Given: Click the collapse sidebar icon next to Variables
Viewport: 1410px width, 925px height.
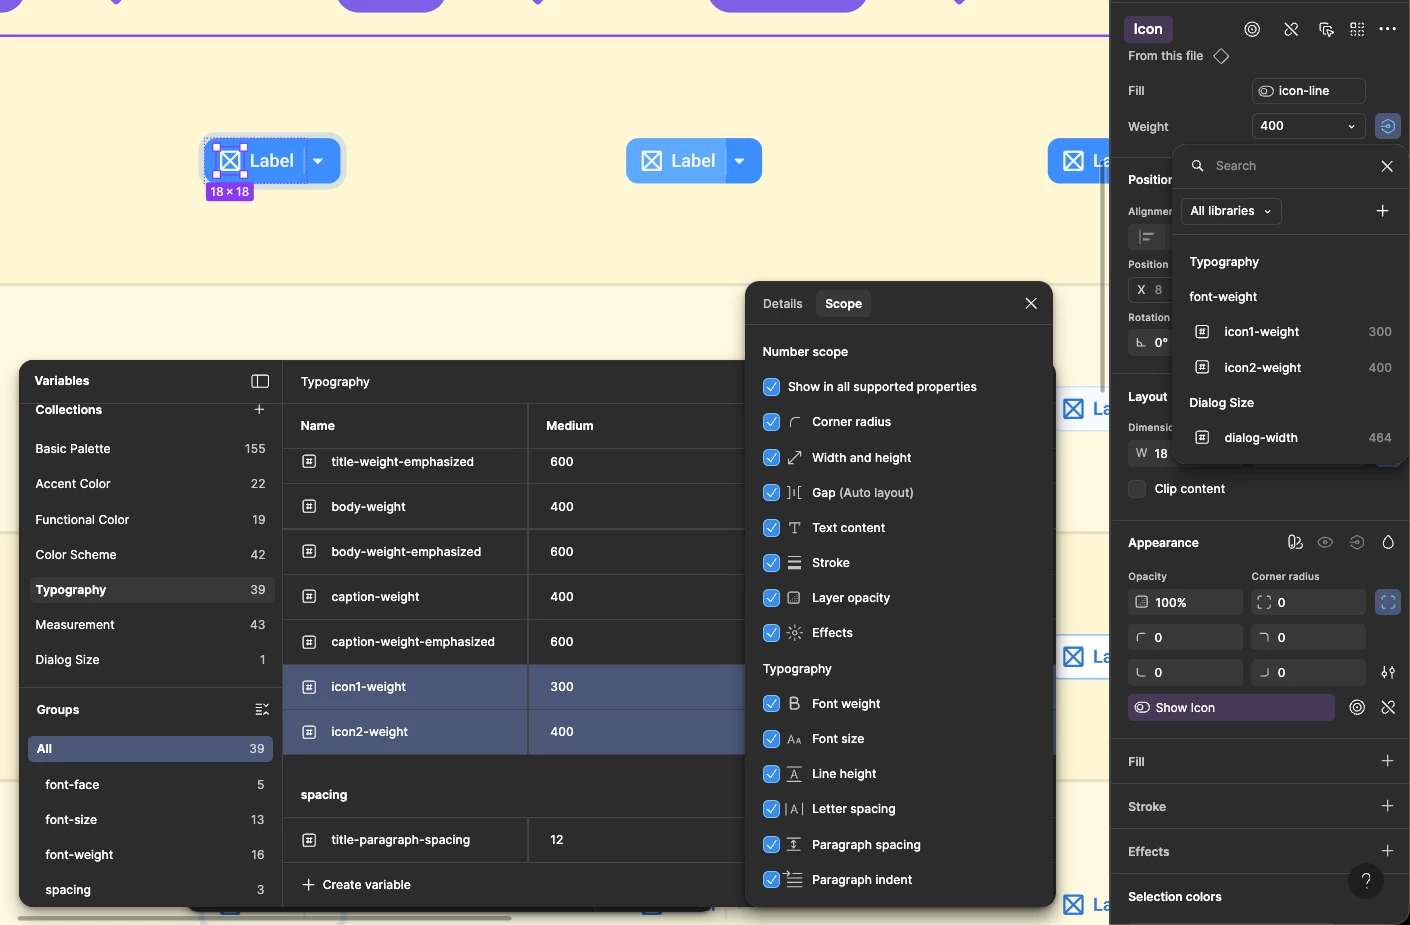Looking at the screenshot, I should pos(260,381).
